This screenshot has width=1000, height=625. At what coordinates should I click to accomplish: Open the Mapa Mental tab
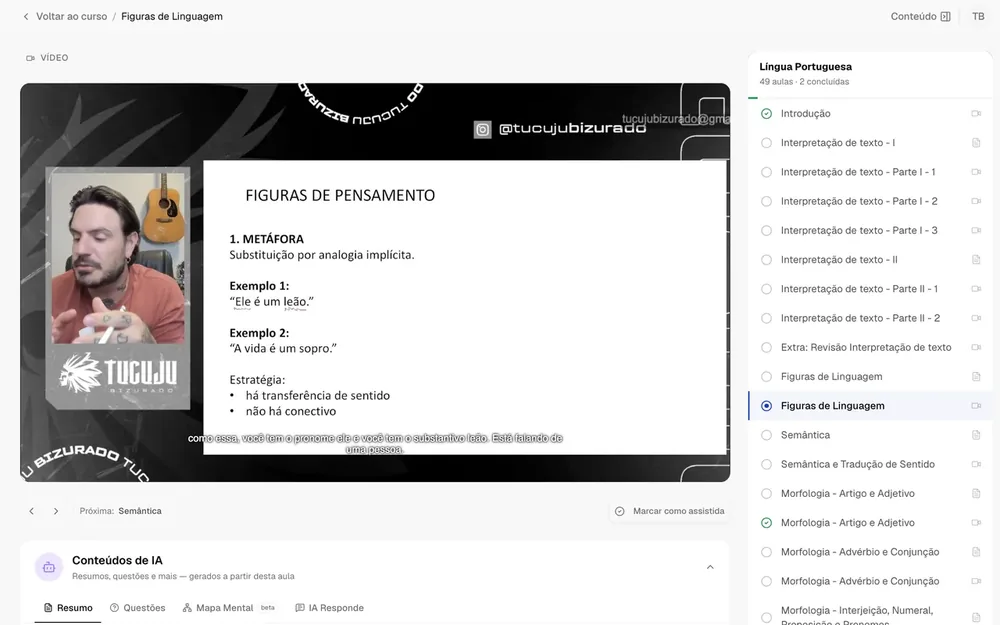(x=228, y=608)
